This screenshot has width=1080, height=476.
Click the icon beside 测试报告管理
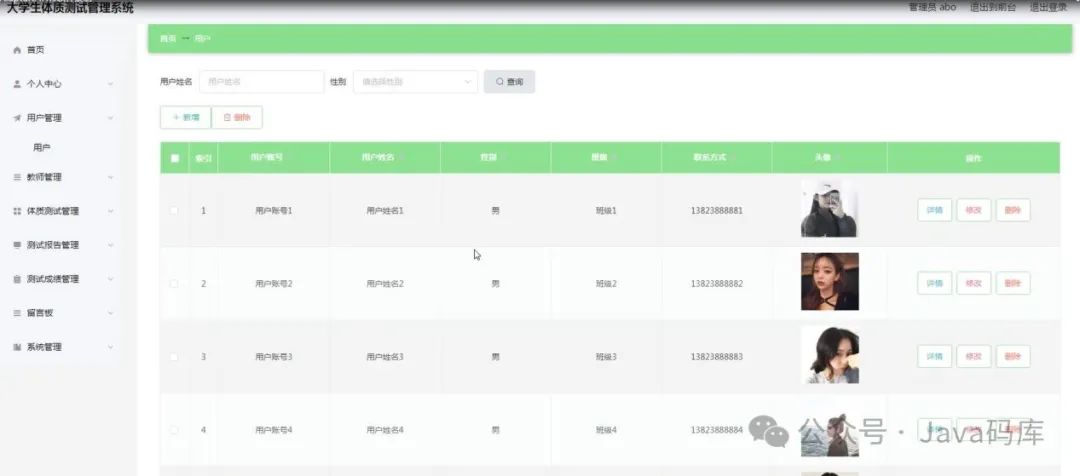(x=17, y=245)
